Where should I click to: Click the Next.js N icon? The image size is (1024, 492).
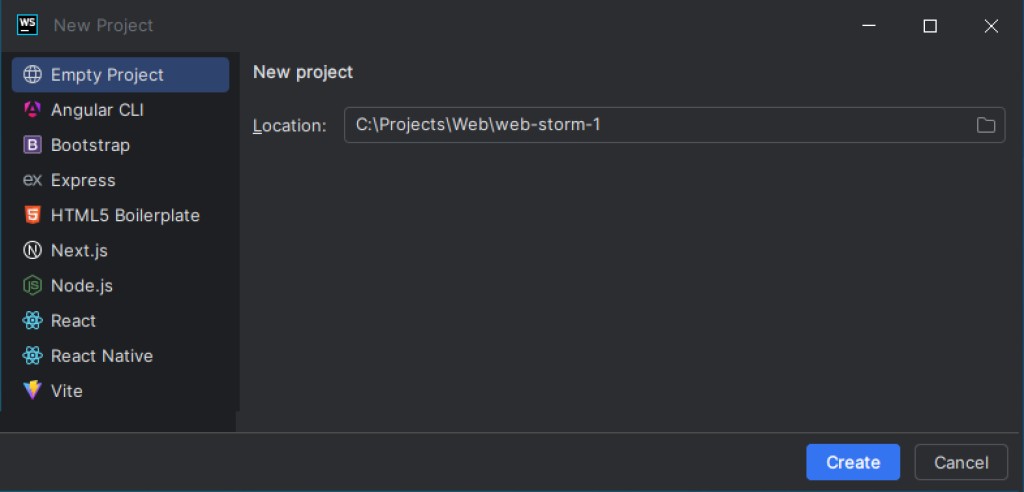tap(33, 251)
